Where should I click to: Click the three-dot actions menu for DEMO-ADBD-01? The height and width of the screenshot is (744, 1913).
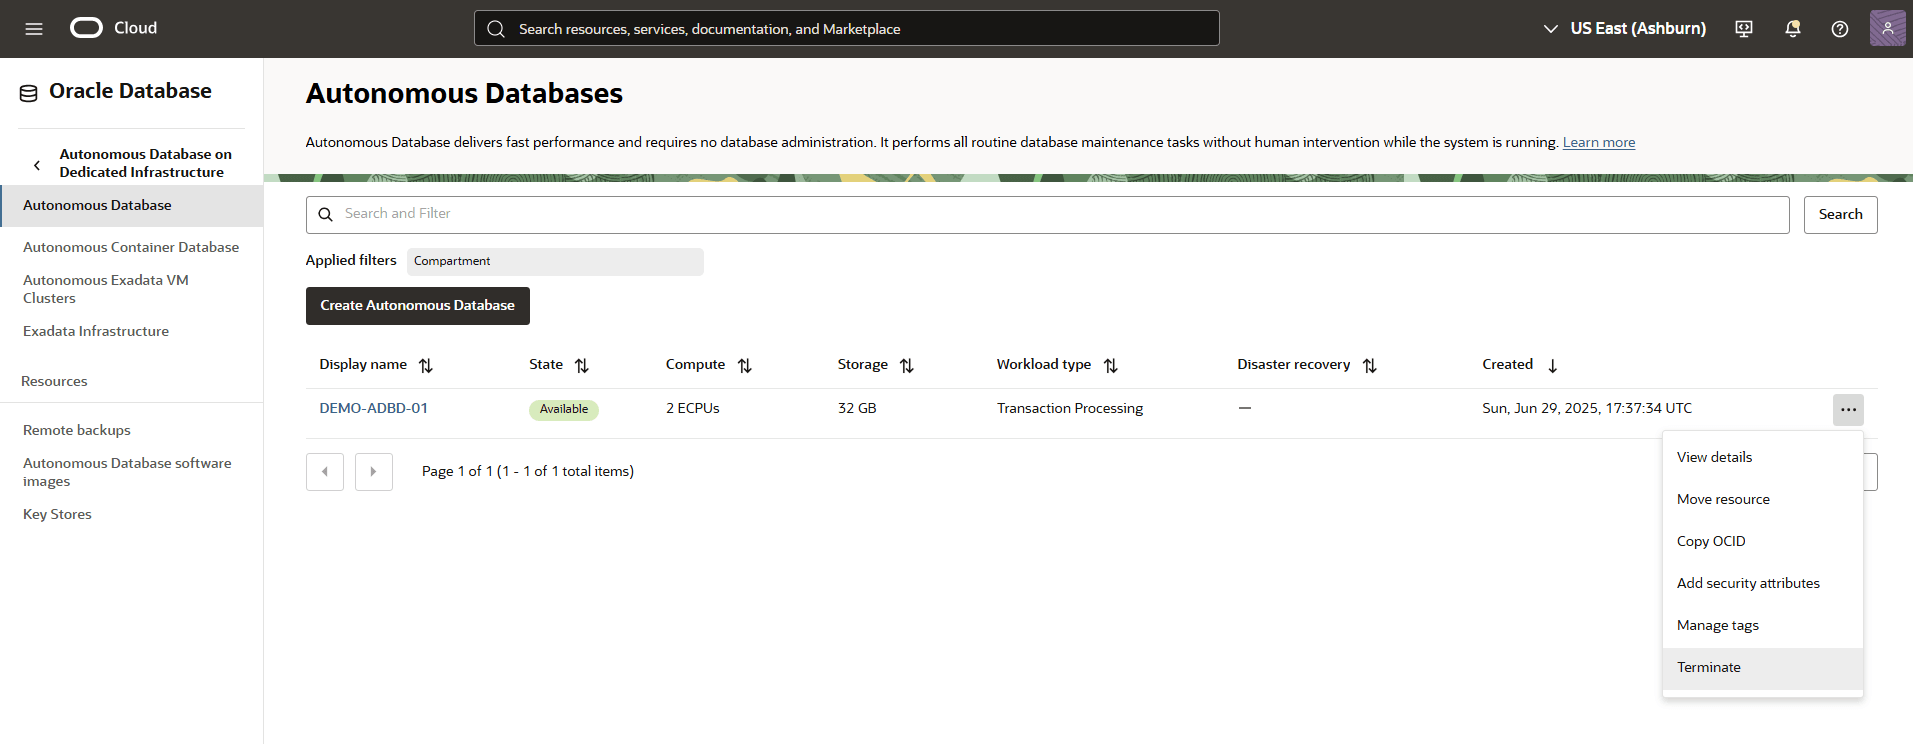click(x=1848, y=410)
